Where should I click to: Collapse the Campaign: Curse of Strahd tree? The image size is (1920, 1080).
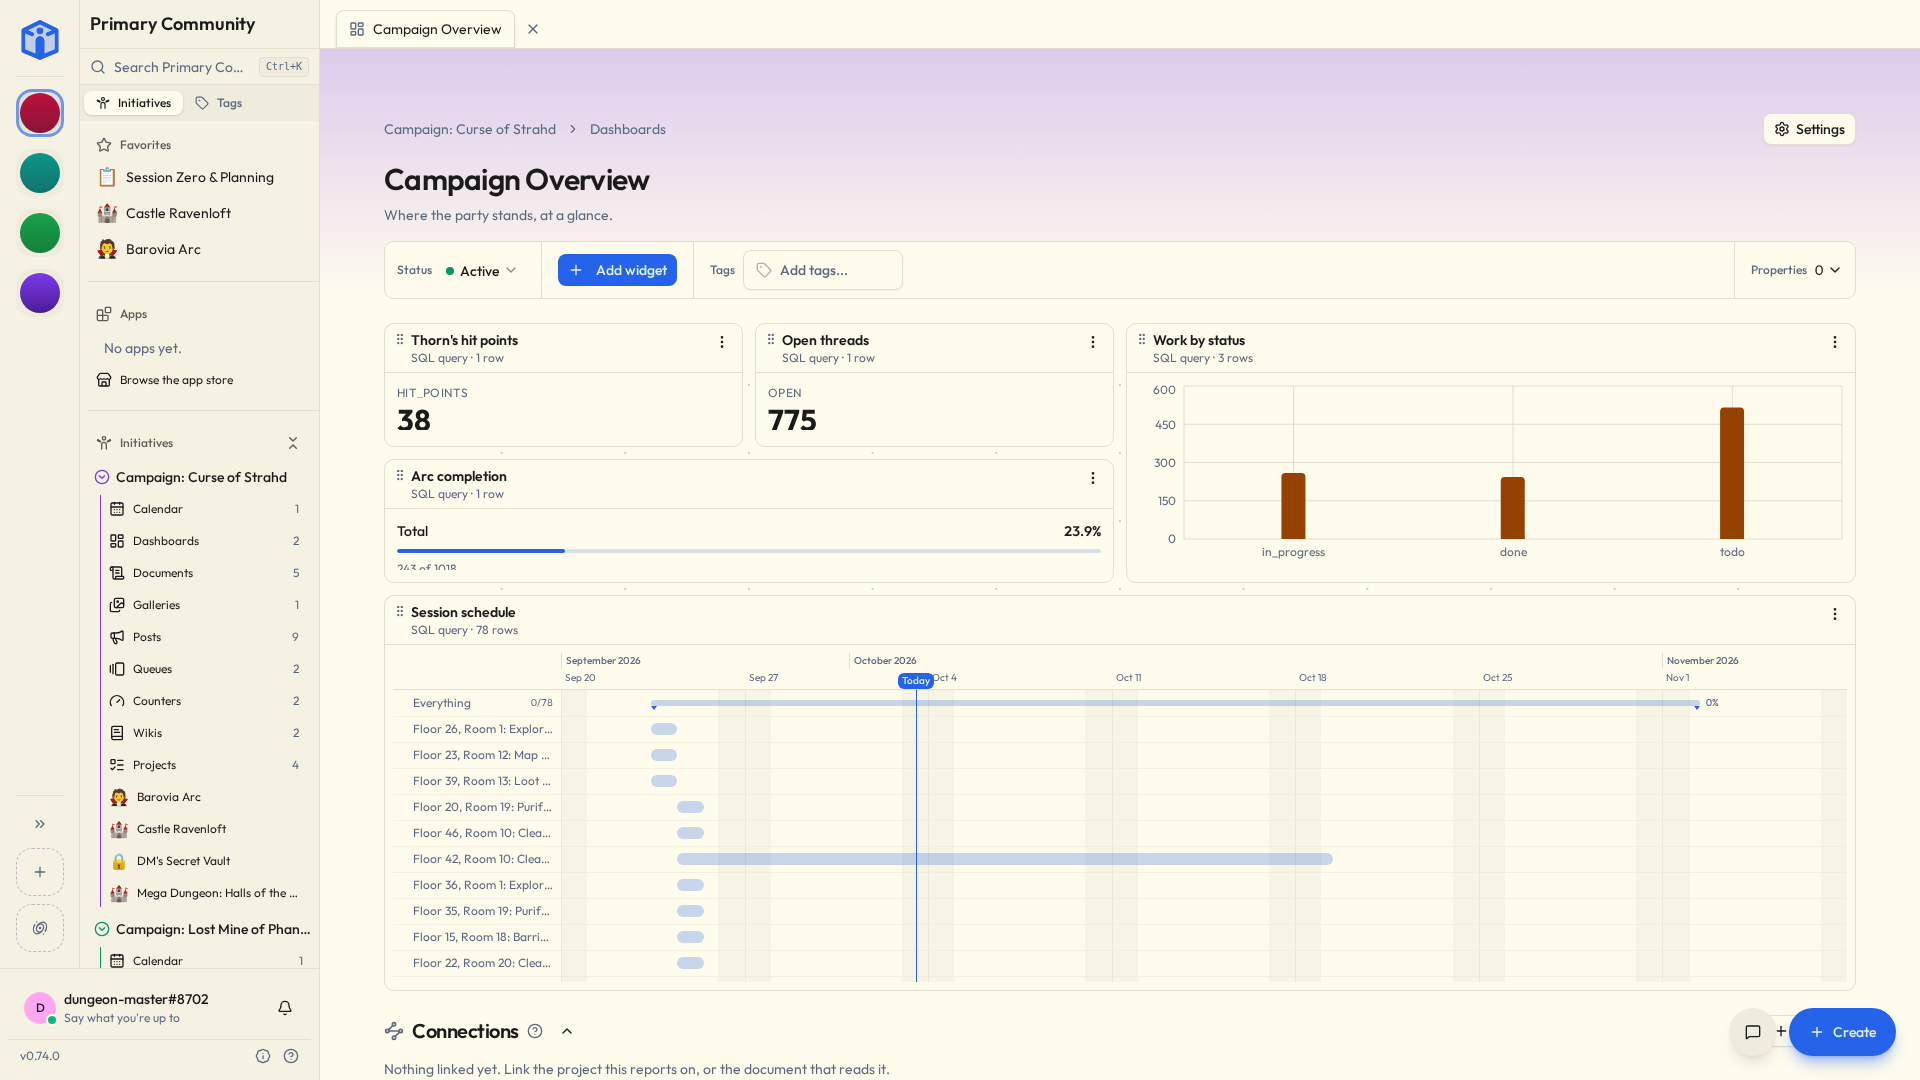click(102, 477)
